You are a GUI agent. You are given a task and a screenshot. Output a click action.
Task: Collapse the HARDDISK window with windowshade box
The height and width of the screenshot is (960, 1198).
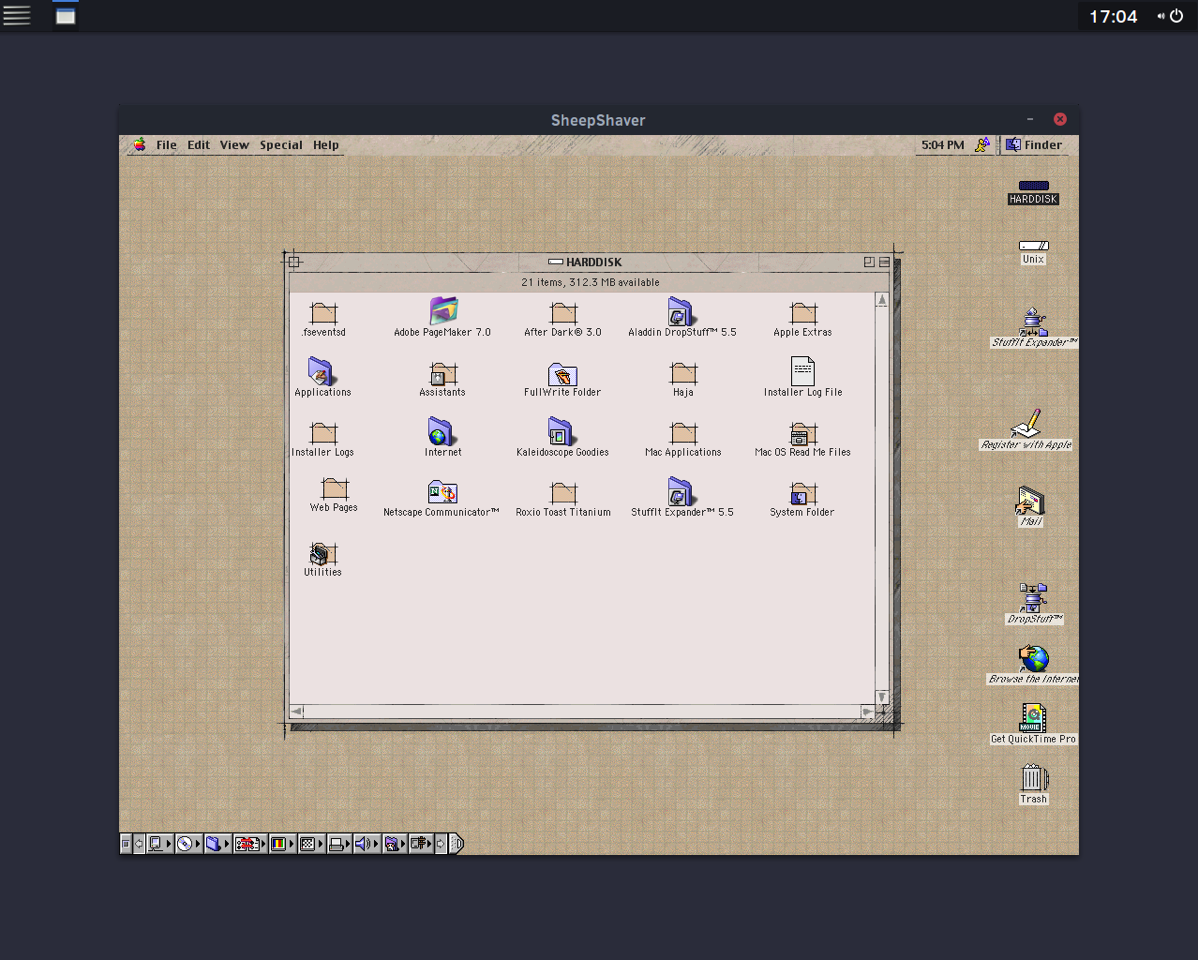click(x=884, y=261)
